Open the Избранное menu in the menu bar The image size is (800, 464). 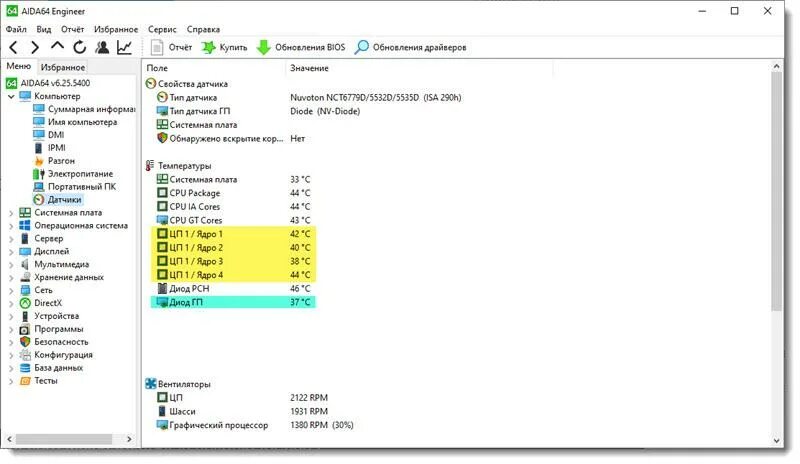click(116, 29)
